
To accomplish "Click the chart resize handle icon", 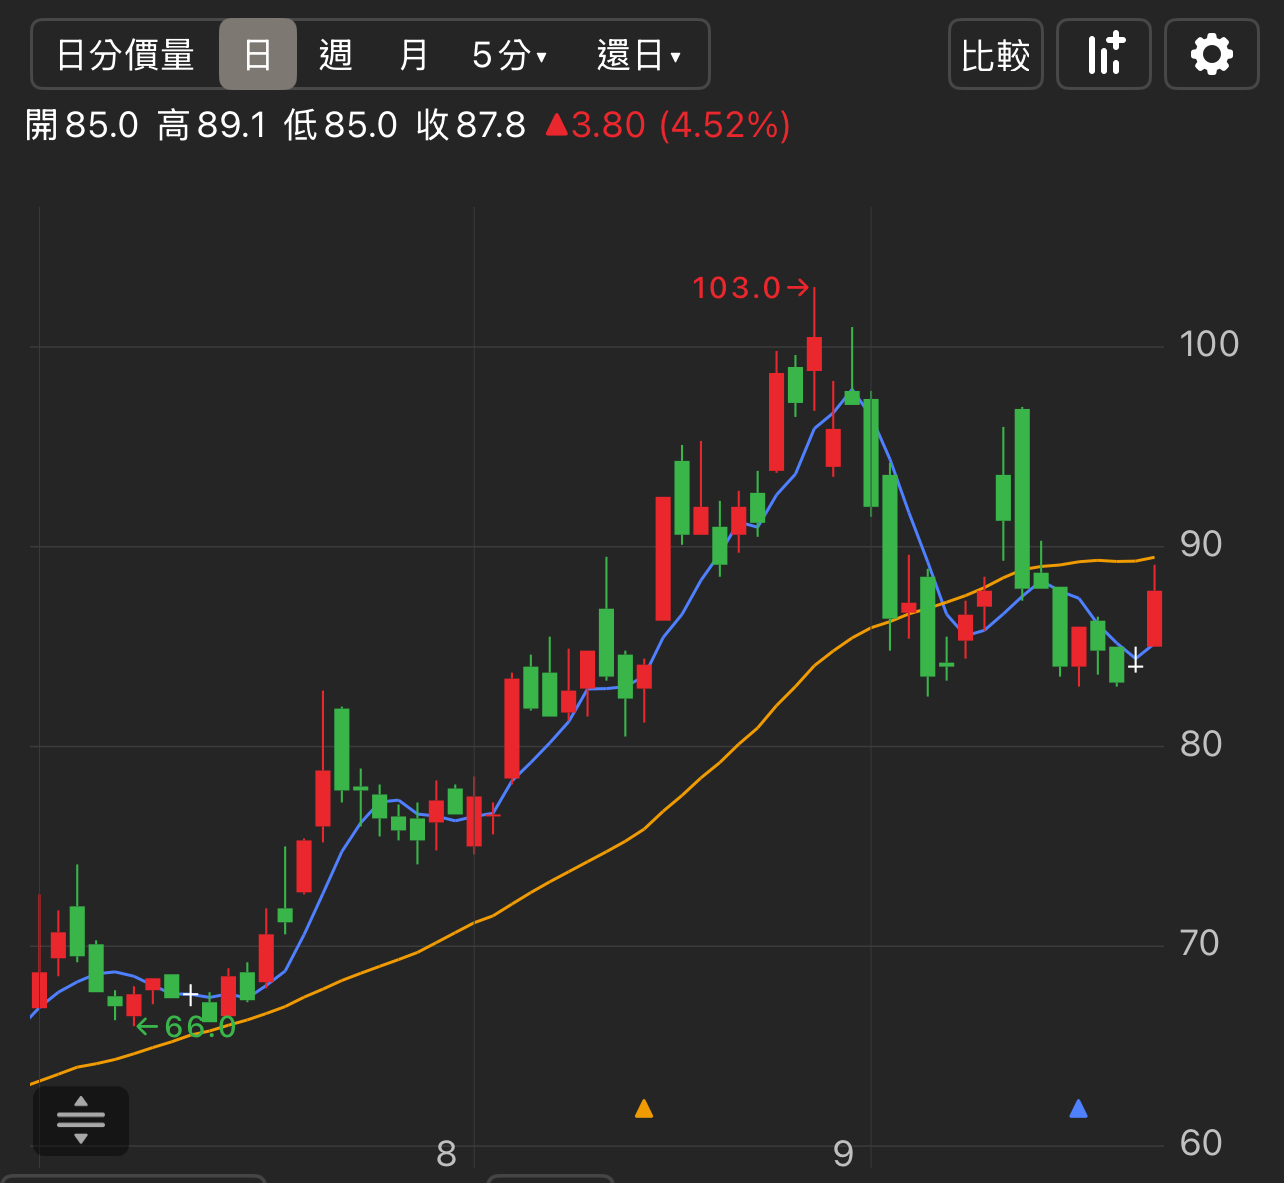I will pos(81,1120).
